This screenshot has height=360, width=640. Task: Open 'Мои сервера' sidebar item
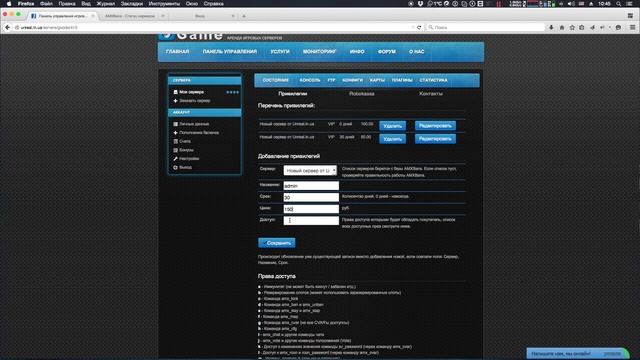191,92
